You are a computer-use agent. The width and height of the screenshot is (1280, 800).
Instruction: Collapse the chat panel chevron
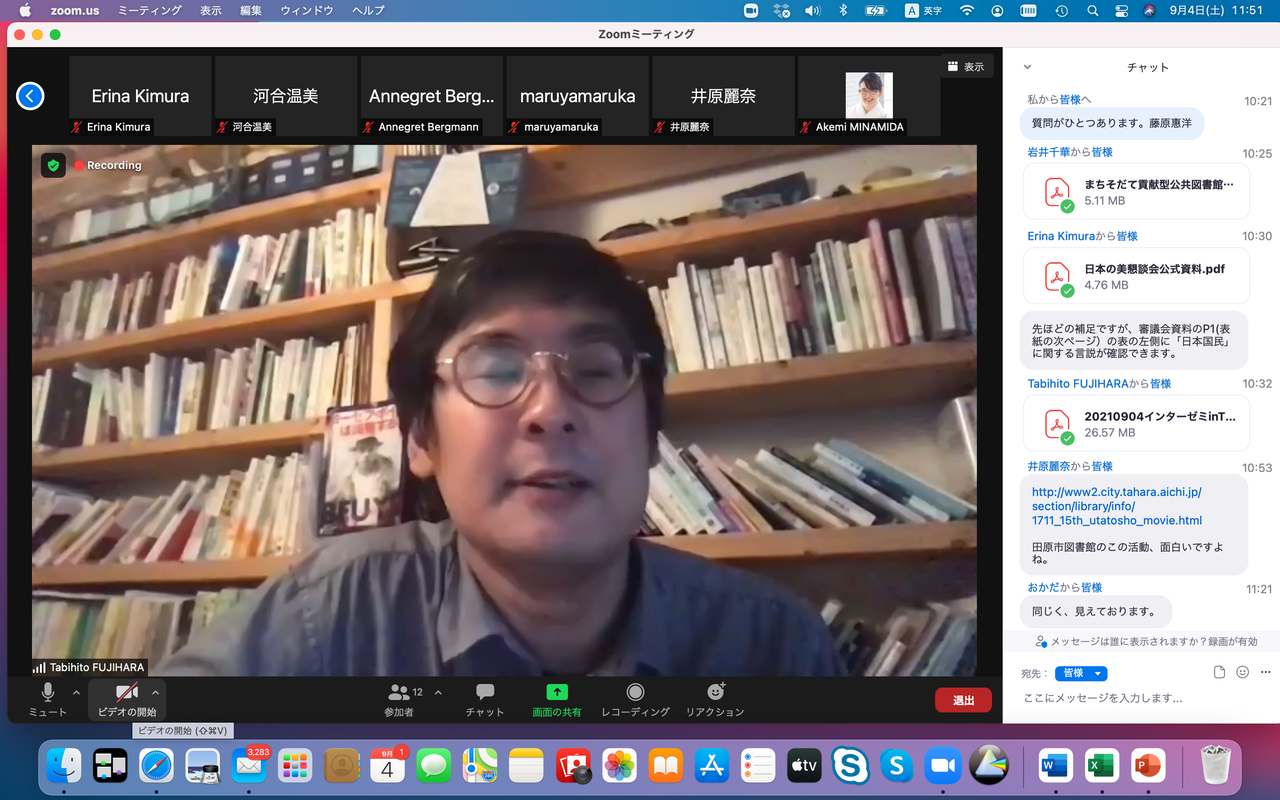[x=1027, y=67]
